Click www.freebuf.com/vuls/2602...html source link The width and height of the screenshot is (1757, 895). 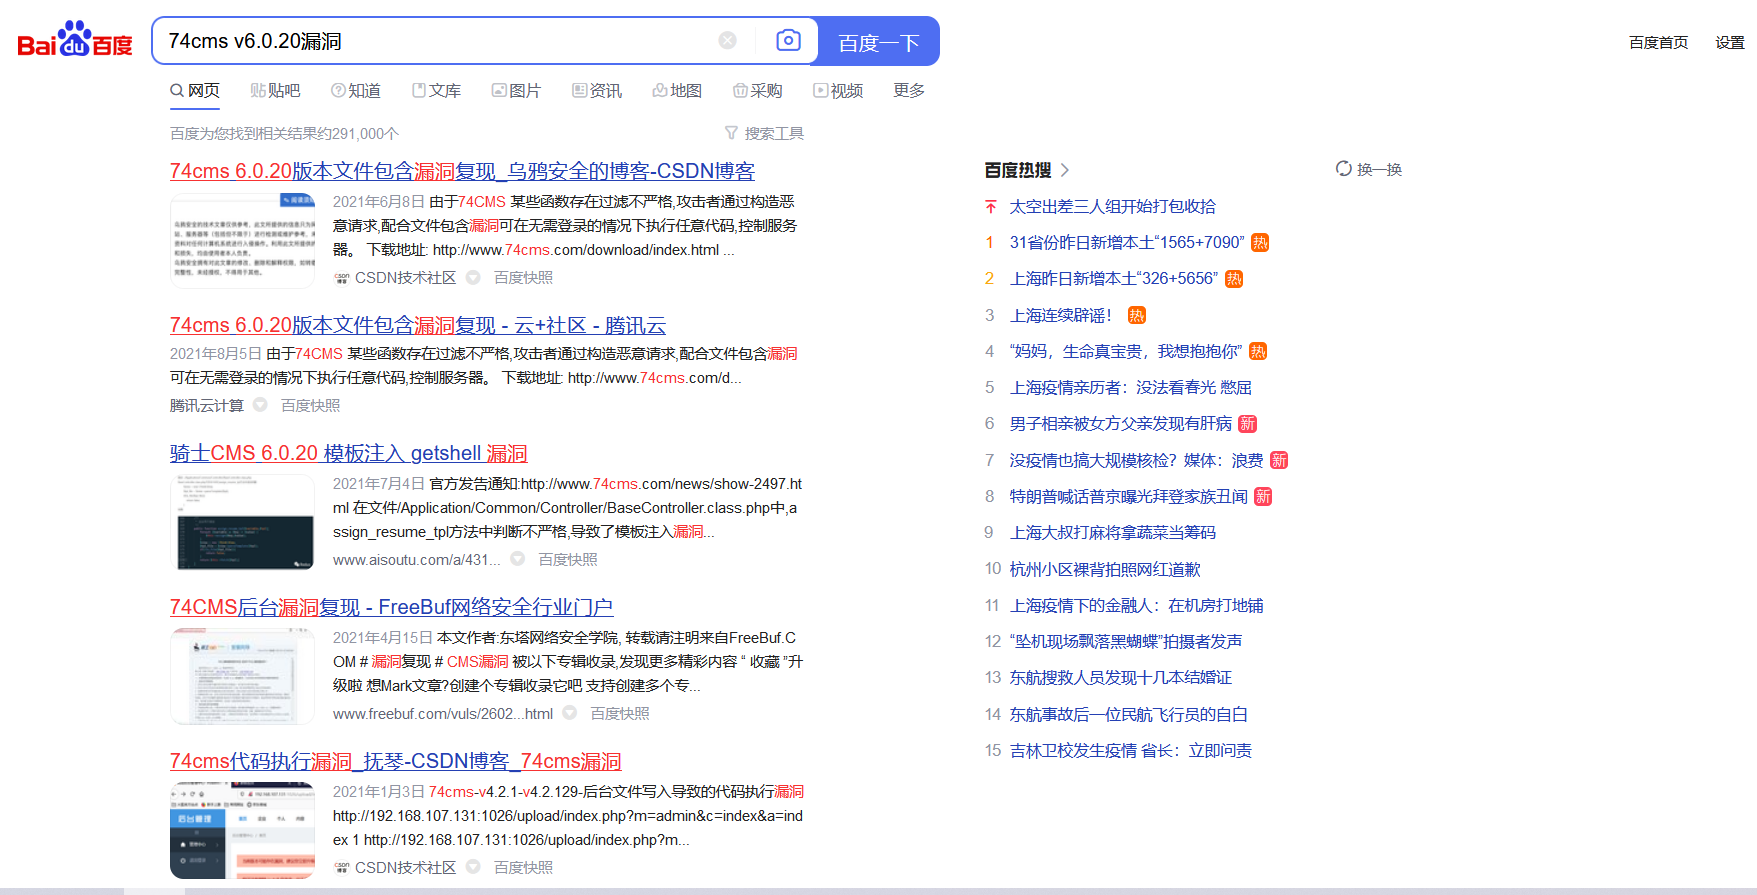tap(442, 714)
